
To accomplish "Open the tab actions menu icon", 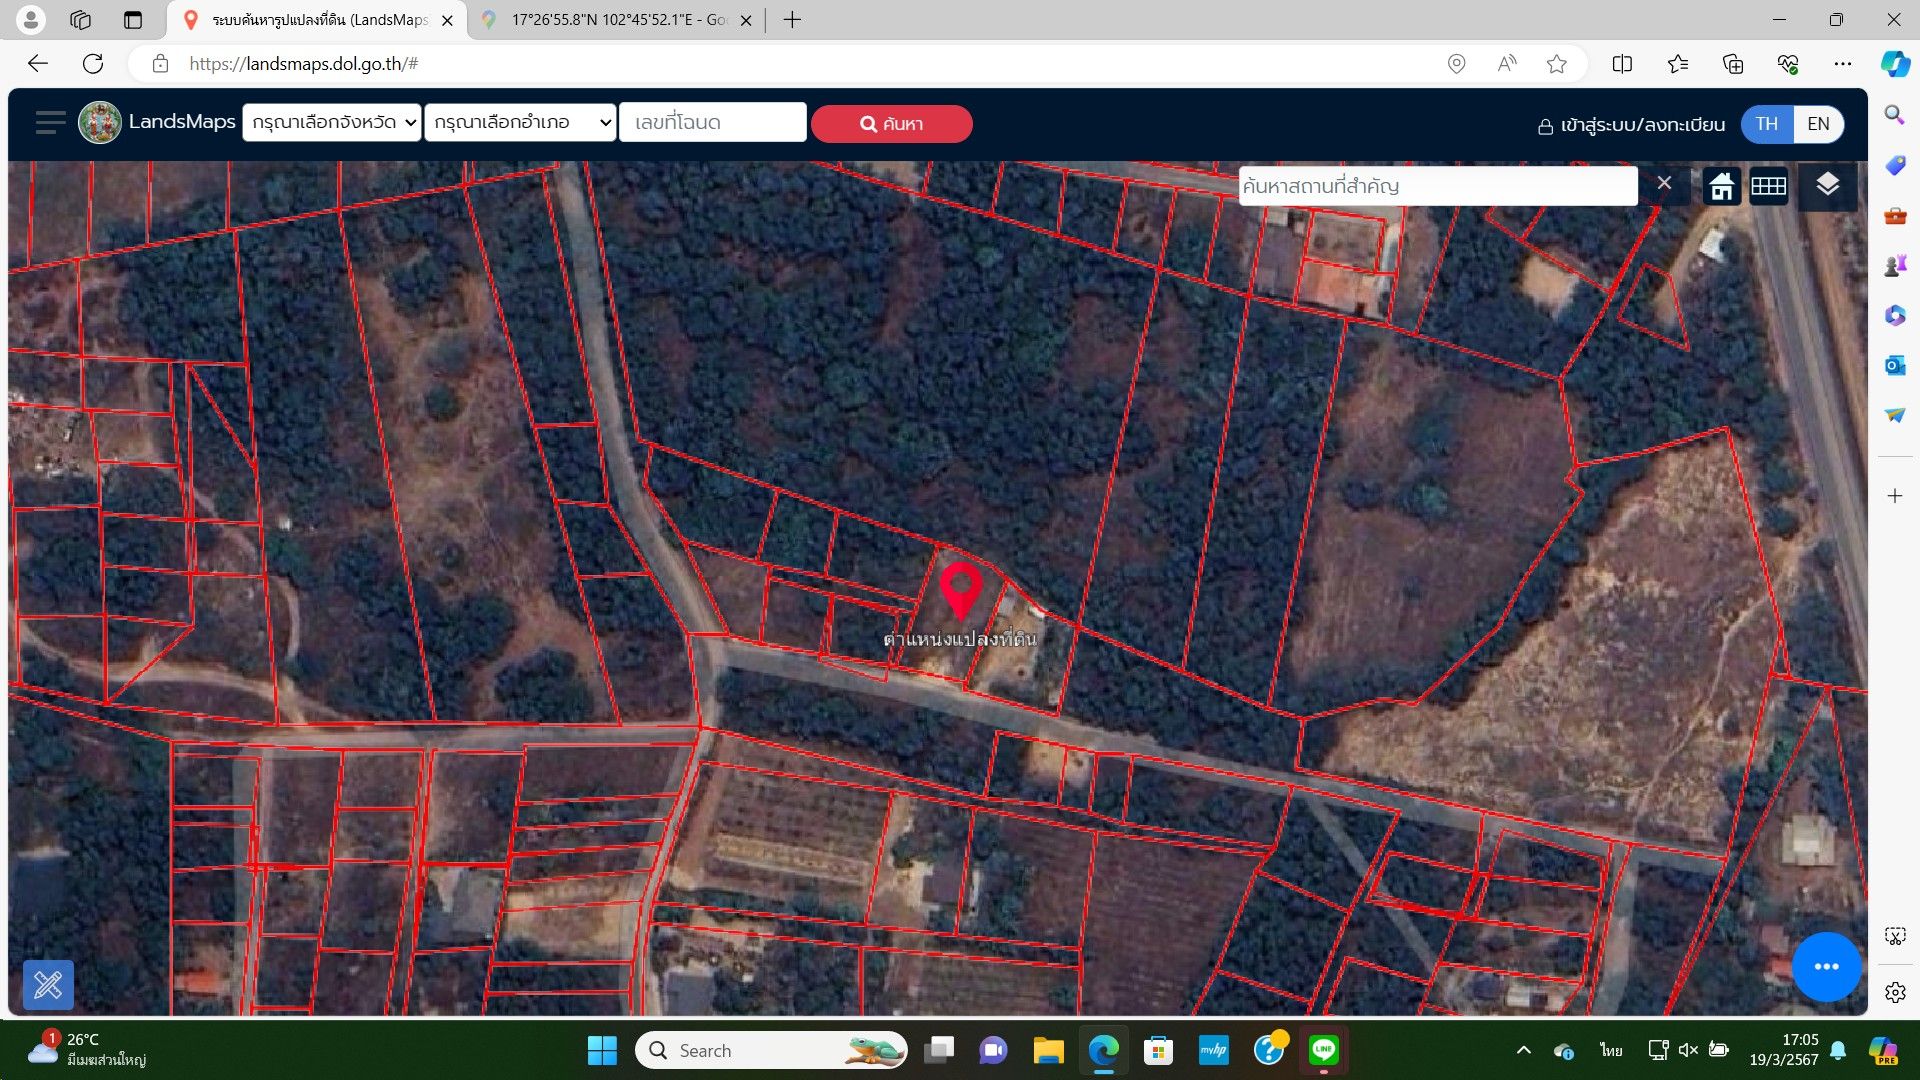I will pos(132,20).
